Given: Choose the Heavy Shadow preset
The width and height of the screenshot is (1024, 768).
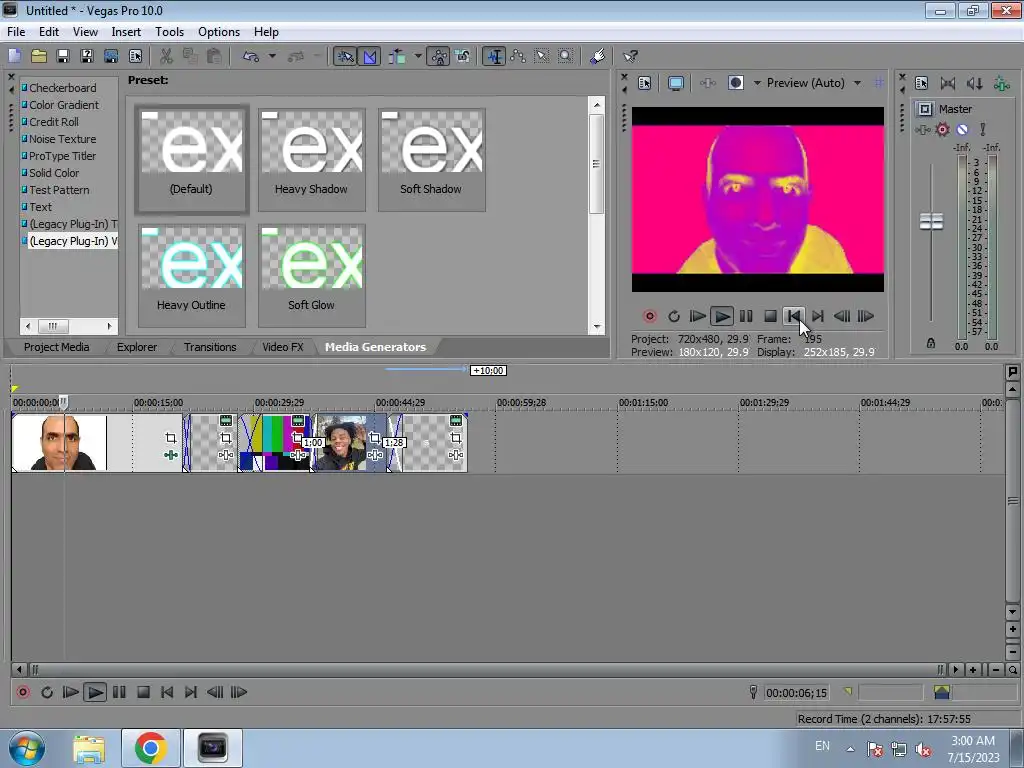Looking at the screenshot, I should click(312, 159).
